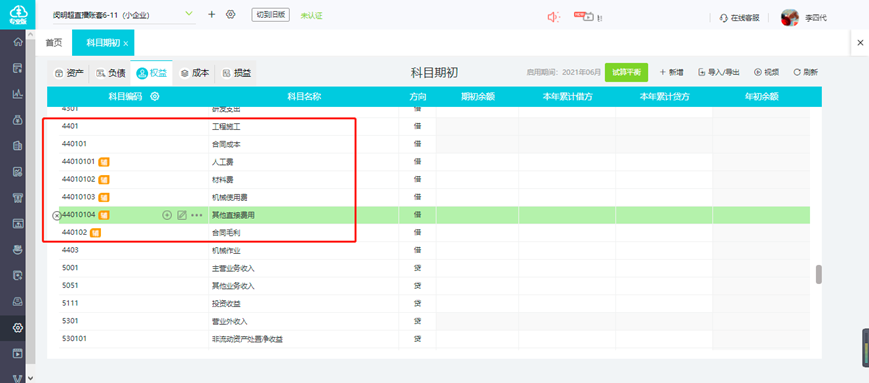Open 在线客服 online support

click(739, 18)
